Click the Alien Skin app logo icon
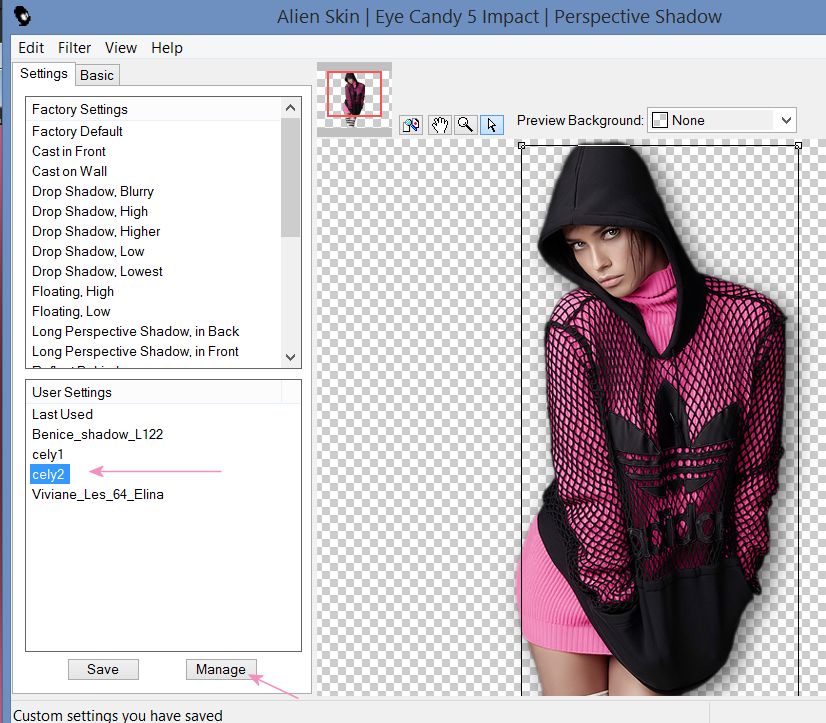The image size is (826, 723). pyautogui.click(x=22, y=15)
